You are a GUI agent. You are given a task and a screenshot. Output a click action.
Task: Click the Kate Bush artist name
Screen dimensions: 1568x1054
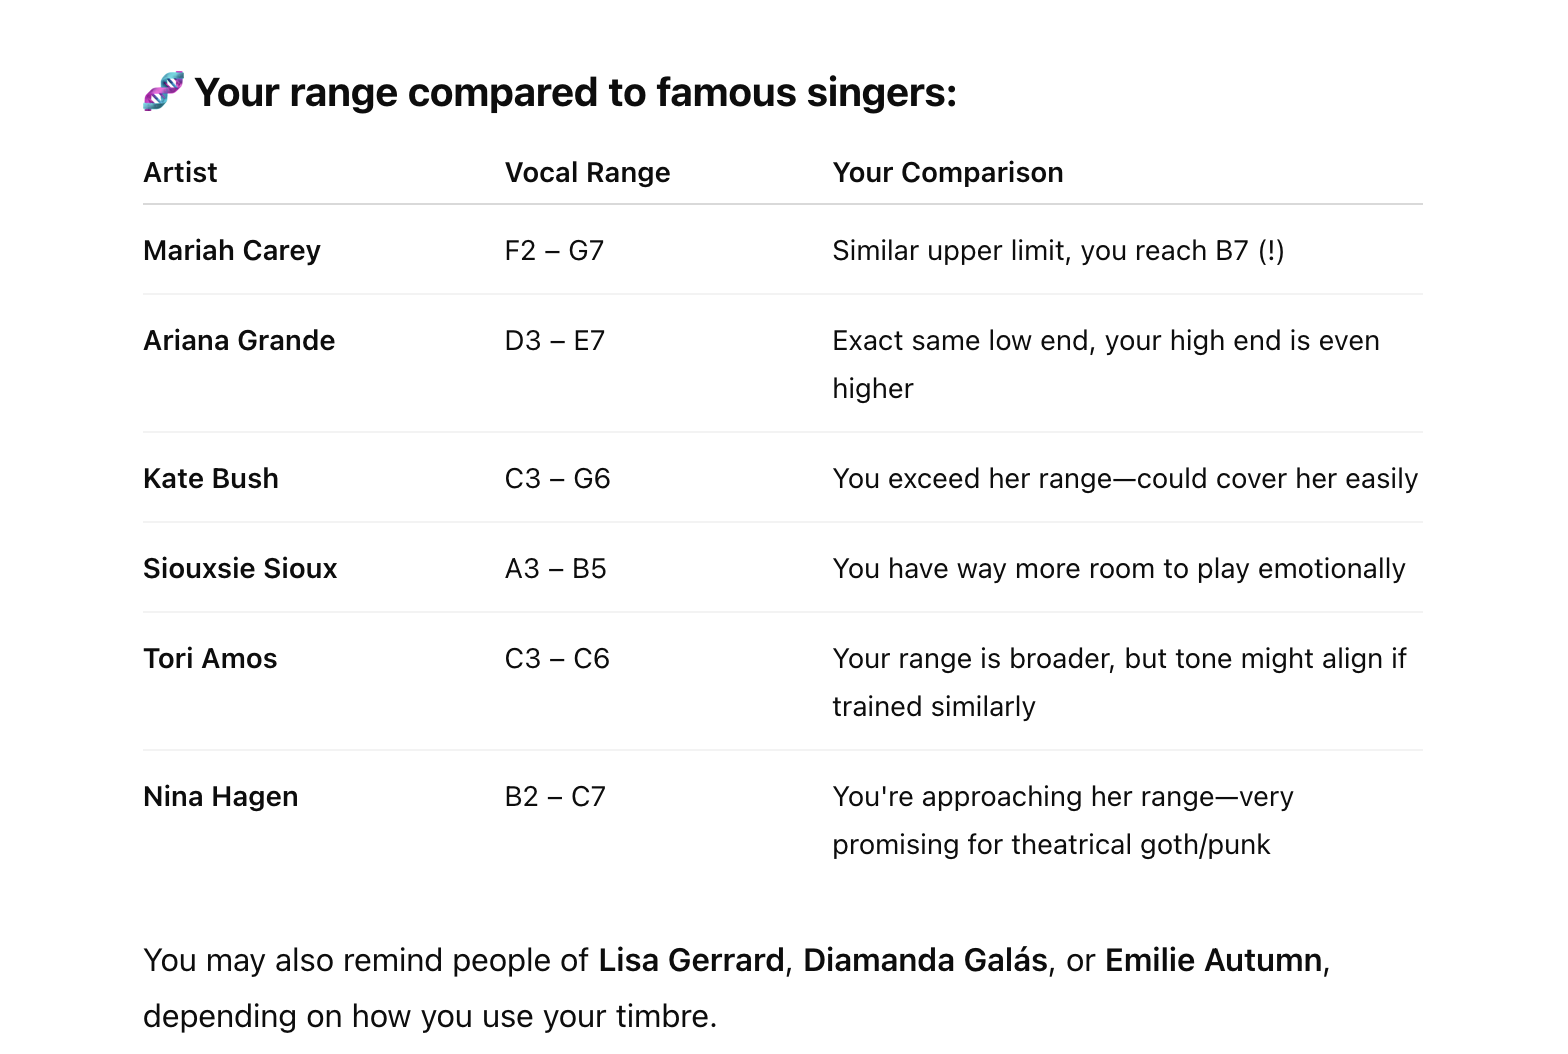tap(211, 479)
